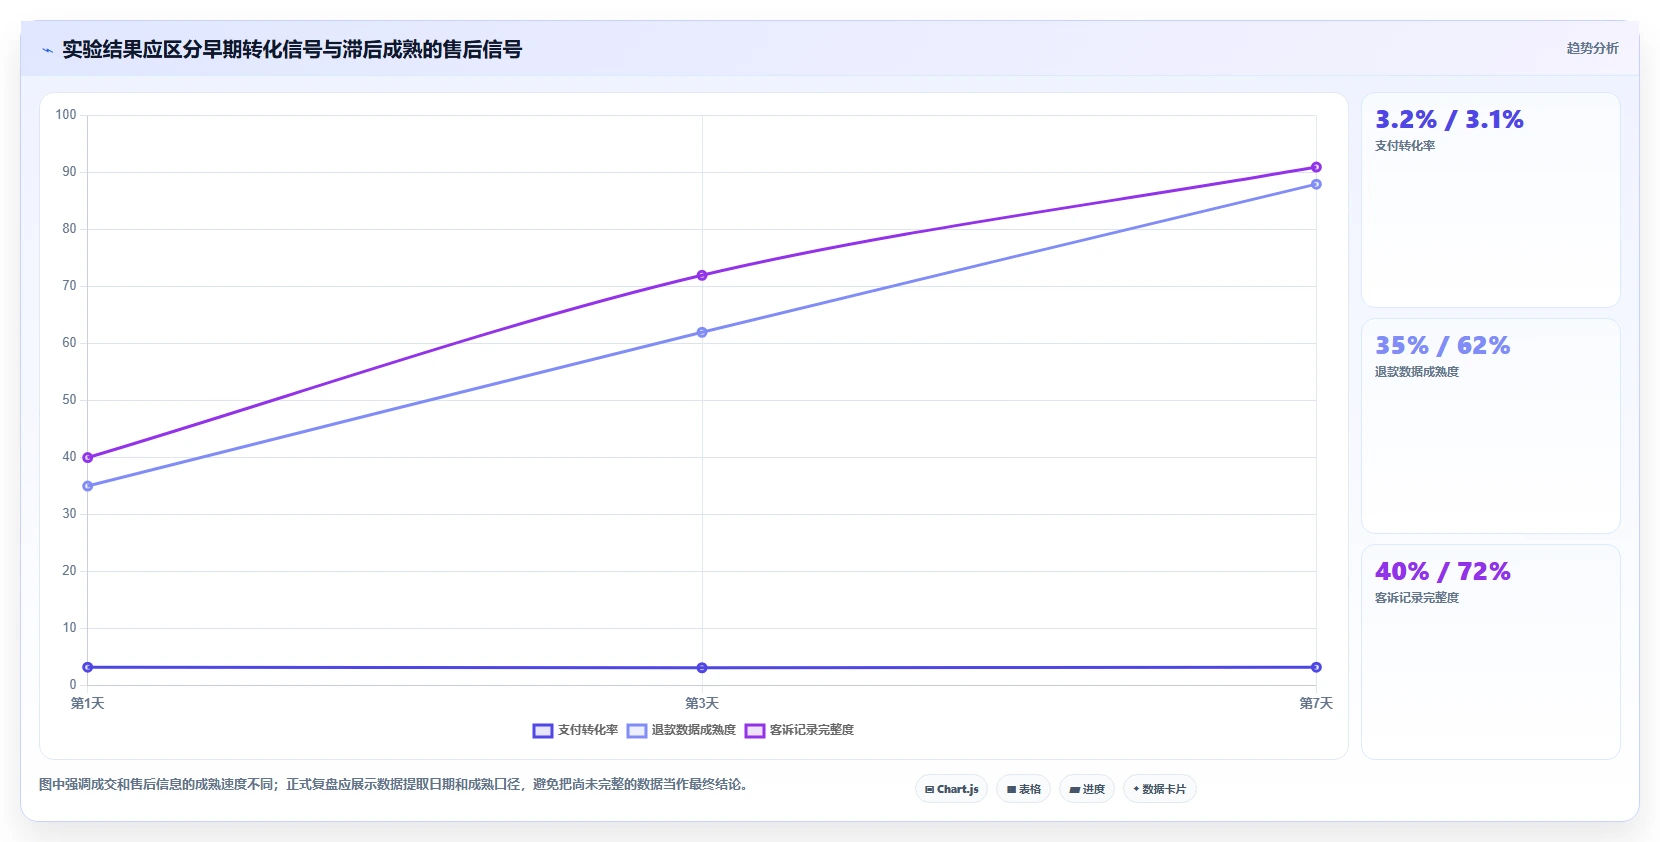This screenshot has height=842, width=1660.
Task: Select the Chart.js tag chip
Action: (x=951, y=789)
